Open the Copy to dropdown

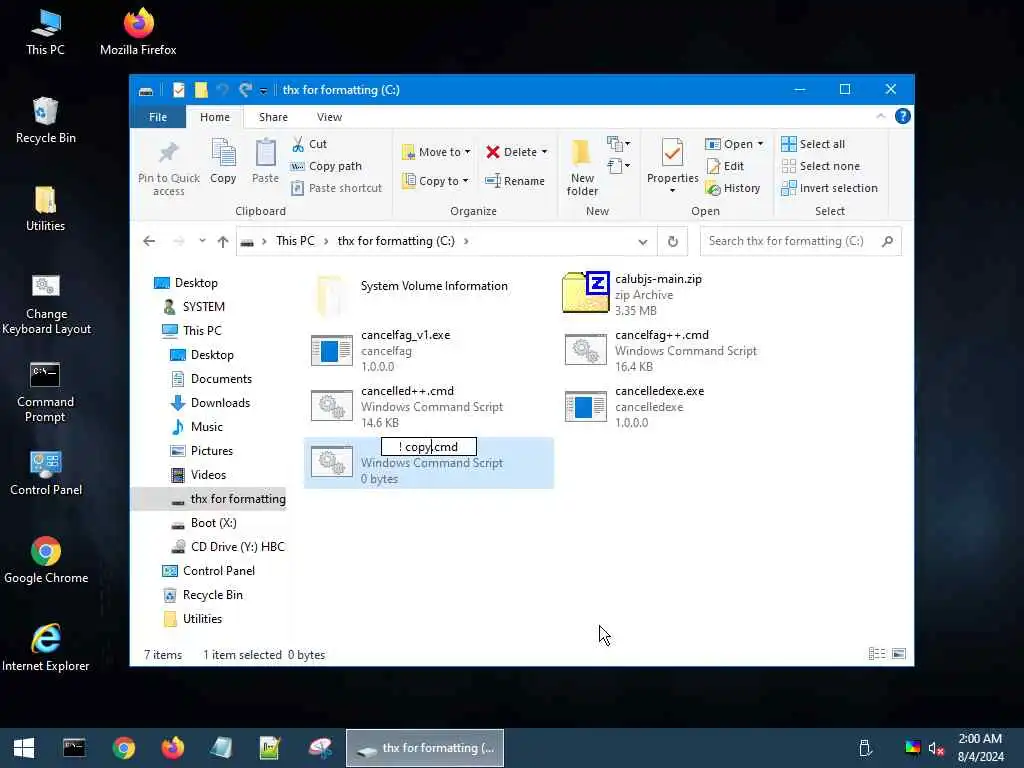[x=436, y=181]
